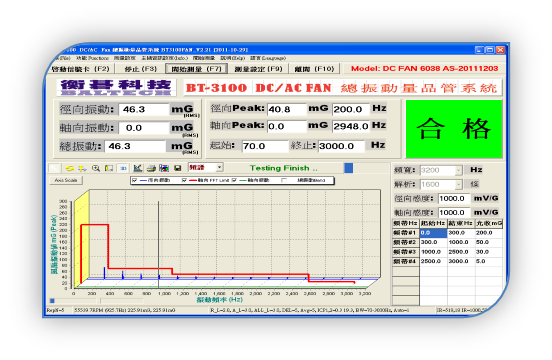Viewport: 552px width, 360px height.
Task: Click the blue progress indicator square
Action: point(349,168)
